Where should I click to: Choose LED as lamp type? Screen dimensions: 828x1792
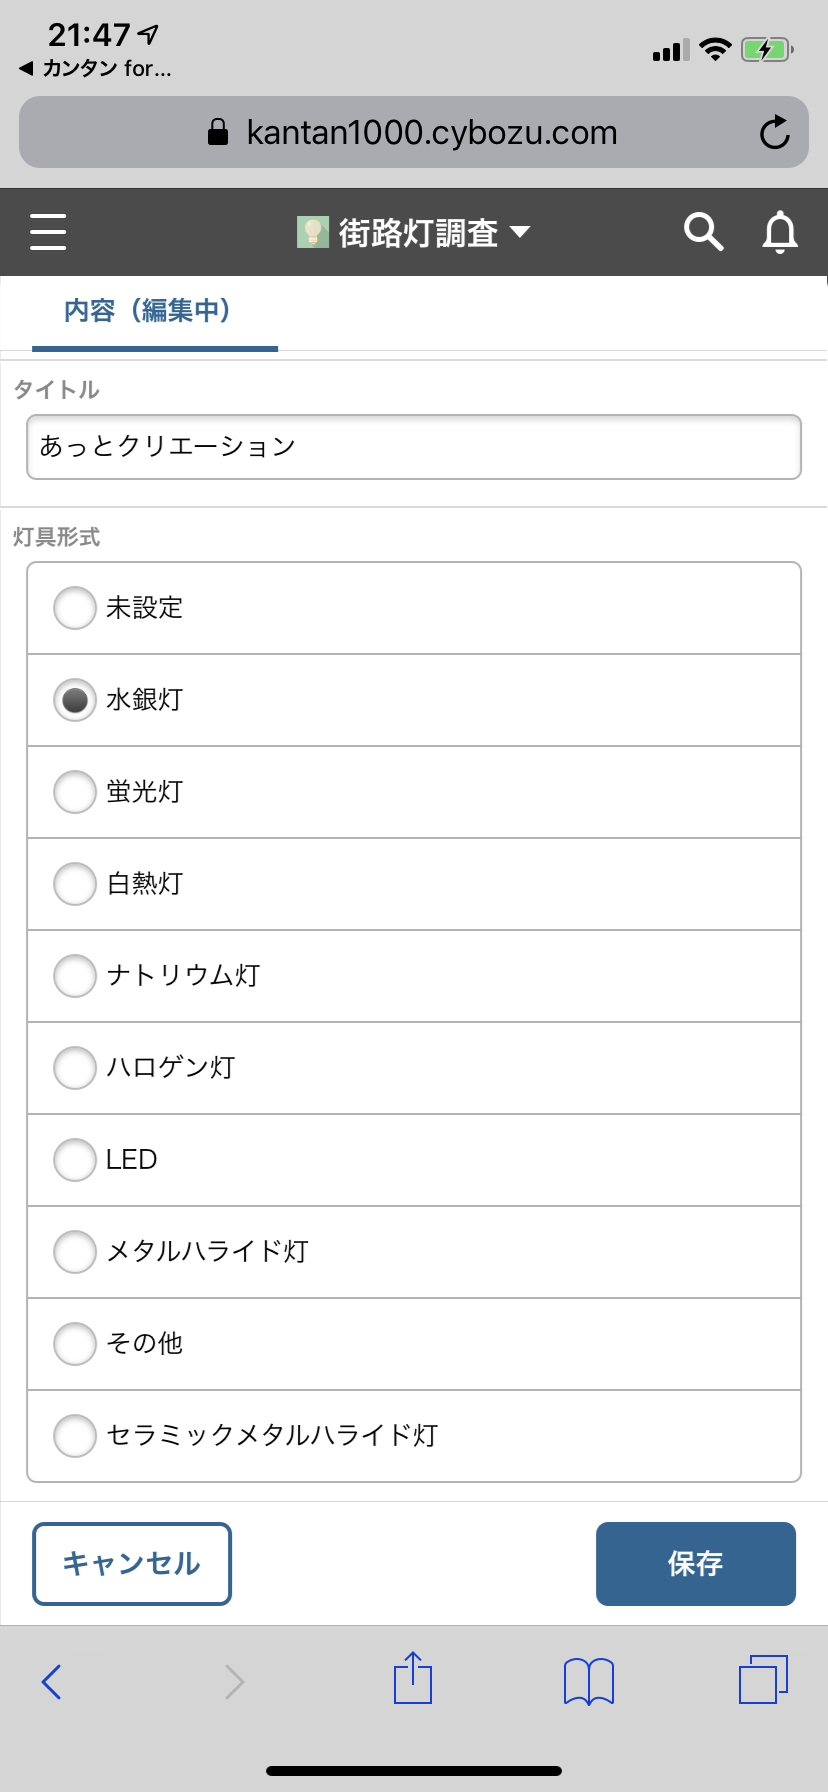point(414,1160)
